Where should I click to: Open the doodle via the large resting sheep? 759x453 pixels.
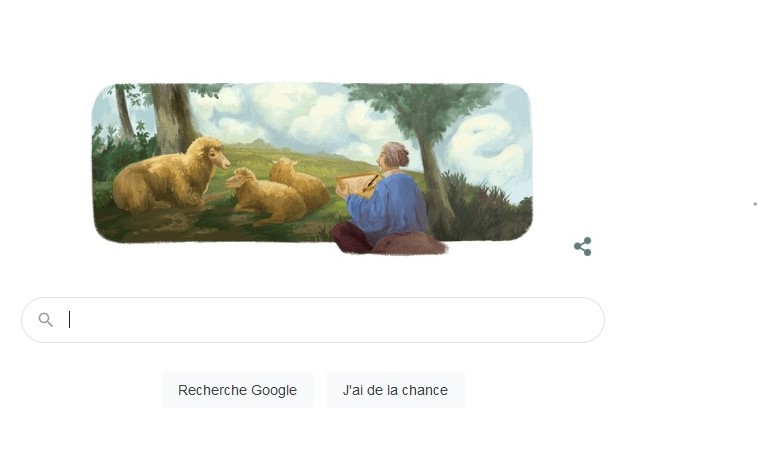point(169,177)
